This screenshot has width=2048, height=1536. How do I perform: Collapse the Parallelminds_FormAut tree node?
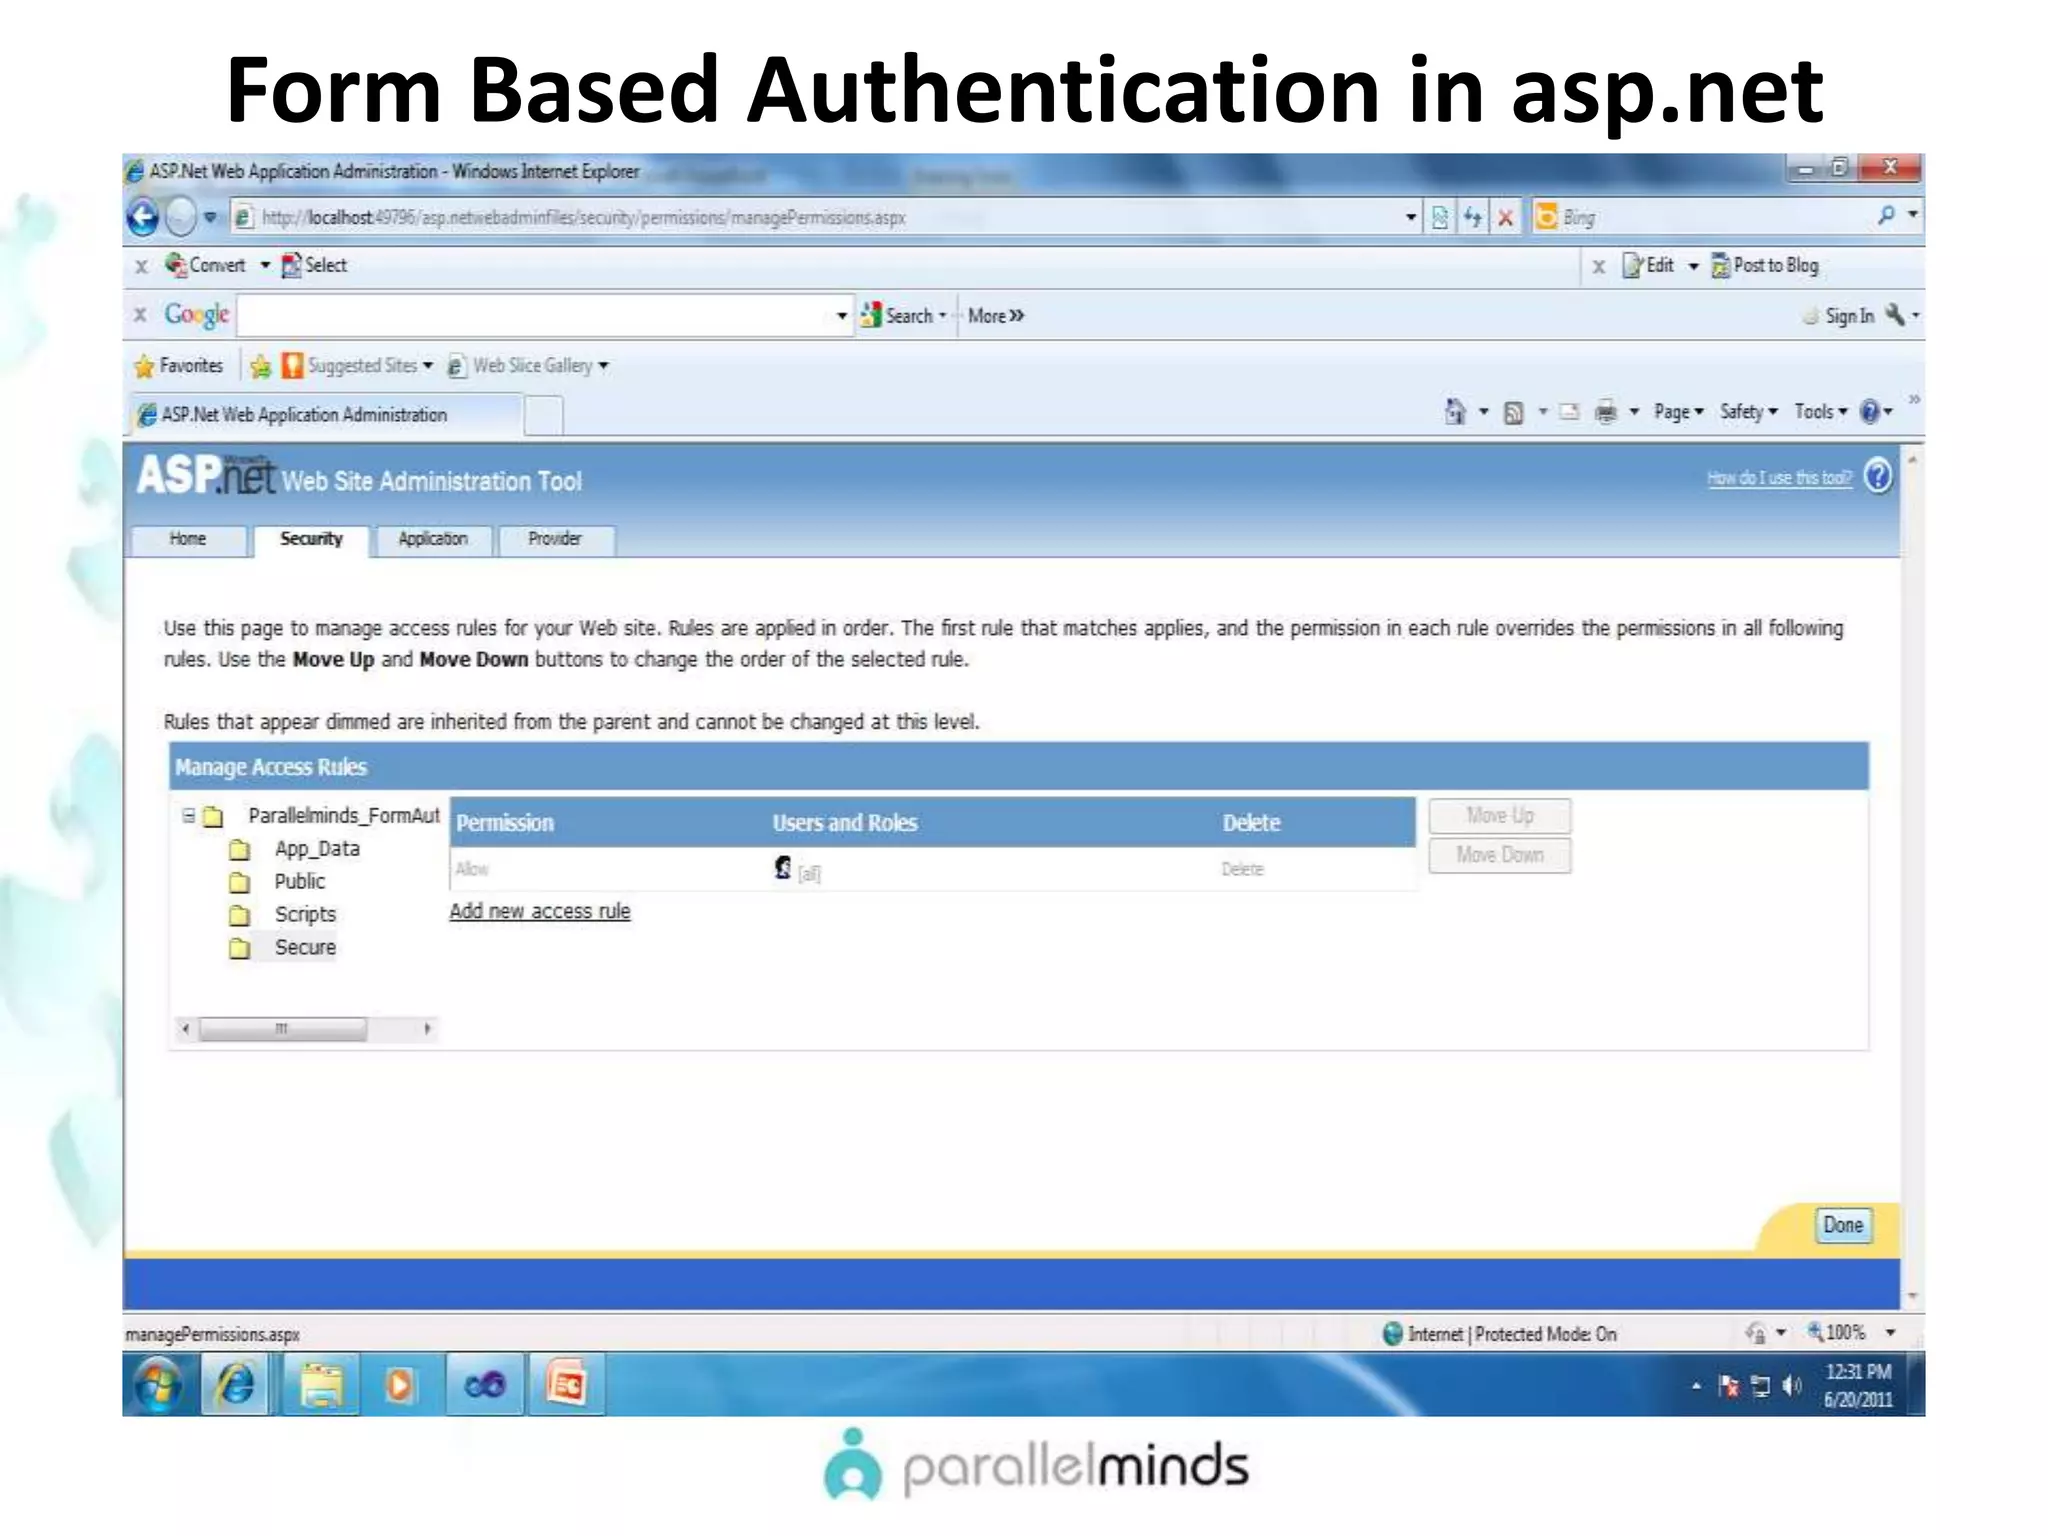click(x=188, y=816)
